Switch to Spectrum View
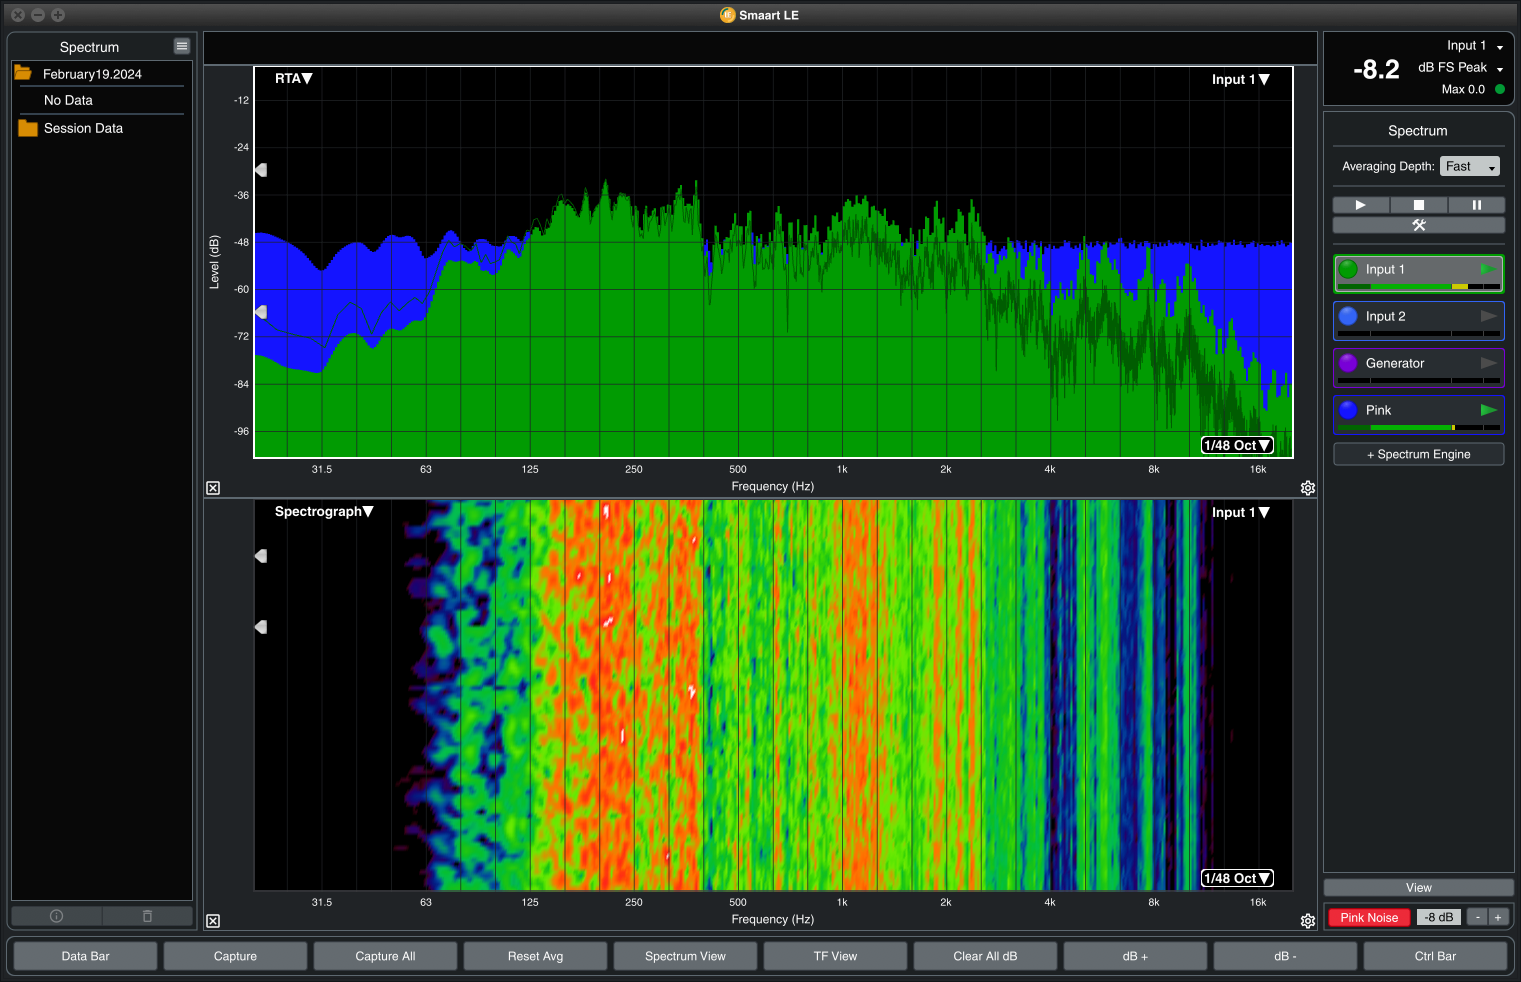Viewport: 1521px width, 982px height. point(685,956)
